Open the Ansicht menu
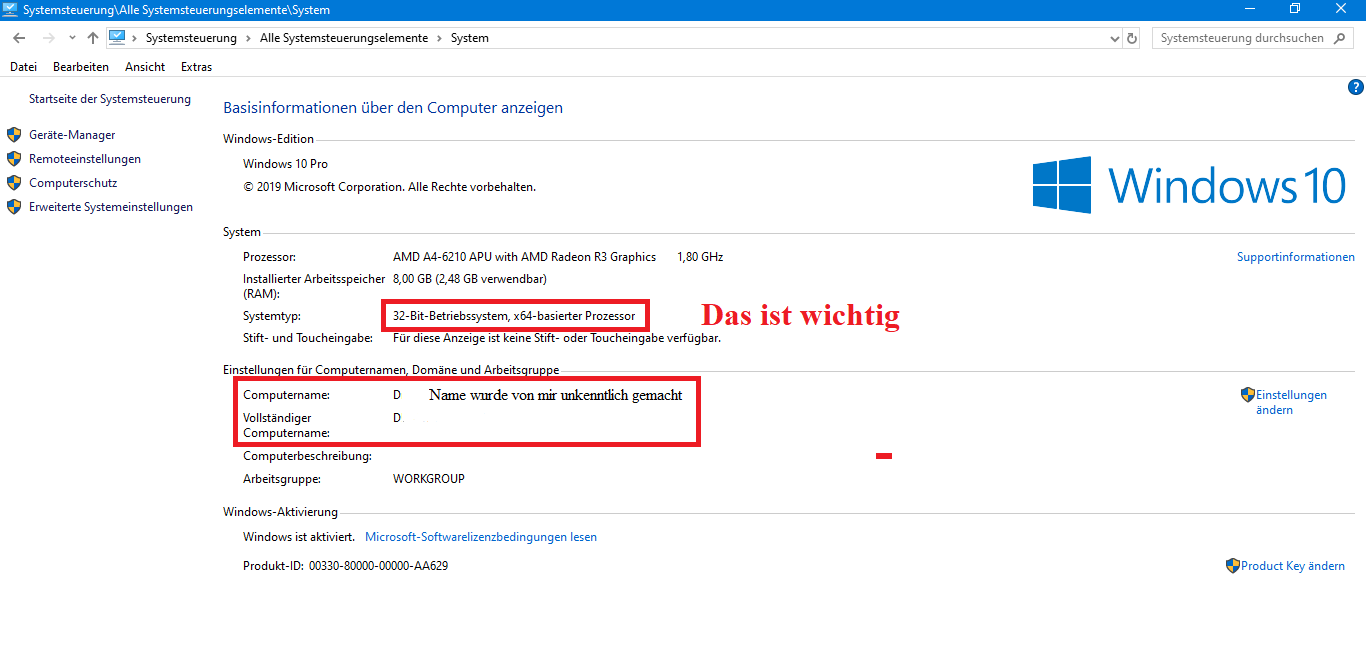The width and height of the screenshot is (1366, 650). (145, 67)
